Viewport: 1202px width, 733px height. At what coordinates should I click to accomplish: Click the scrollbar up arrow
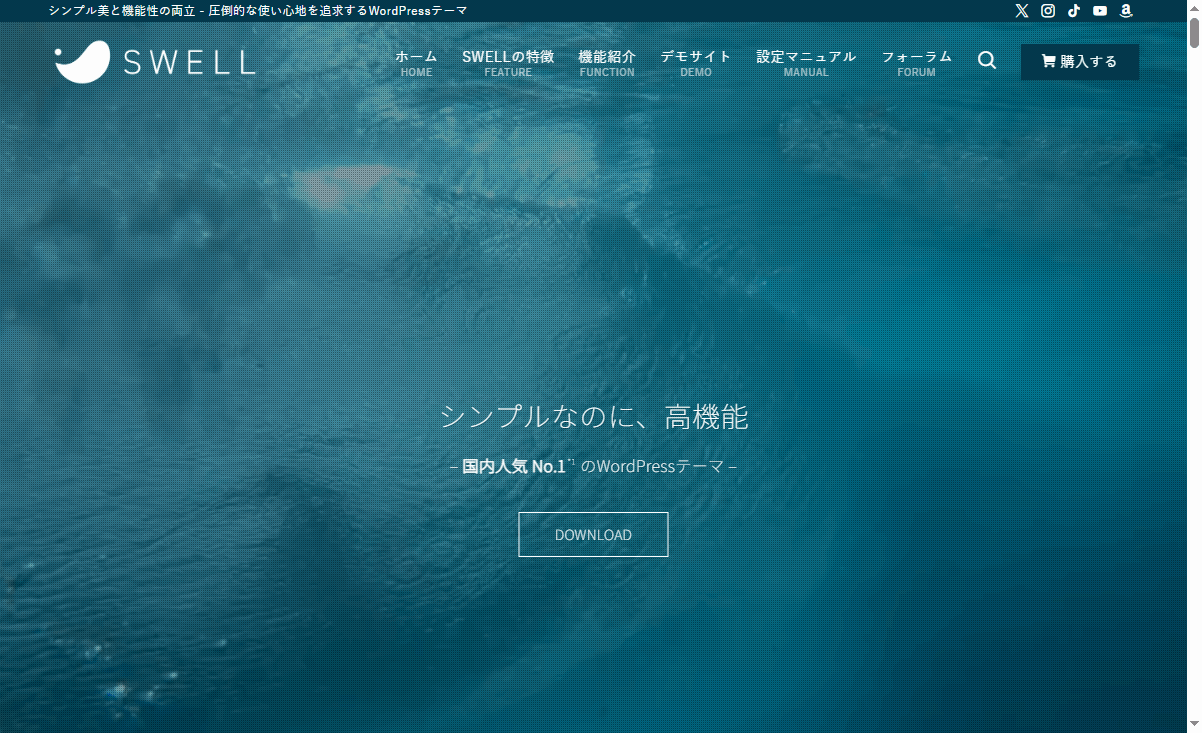pos(1194,8)
